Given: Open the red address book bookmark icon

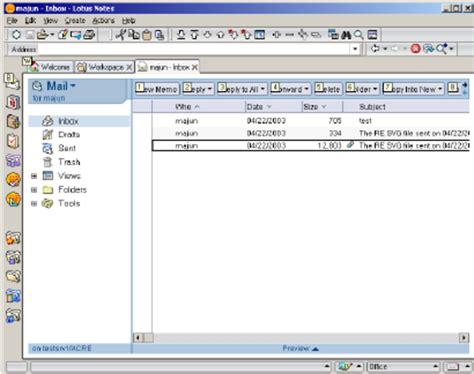Looking at the screenshot, I should click(x=13, y=102).
